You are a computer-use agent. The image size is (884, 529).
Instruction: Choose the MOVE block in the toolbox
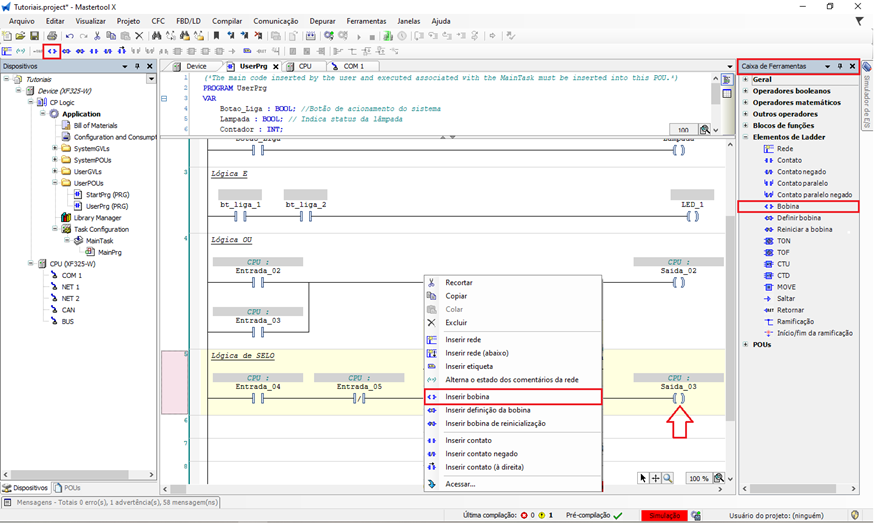pyautogui.click(x=788, y=287)
